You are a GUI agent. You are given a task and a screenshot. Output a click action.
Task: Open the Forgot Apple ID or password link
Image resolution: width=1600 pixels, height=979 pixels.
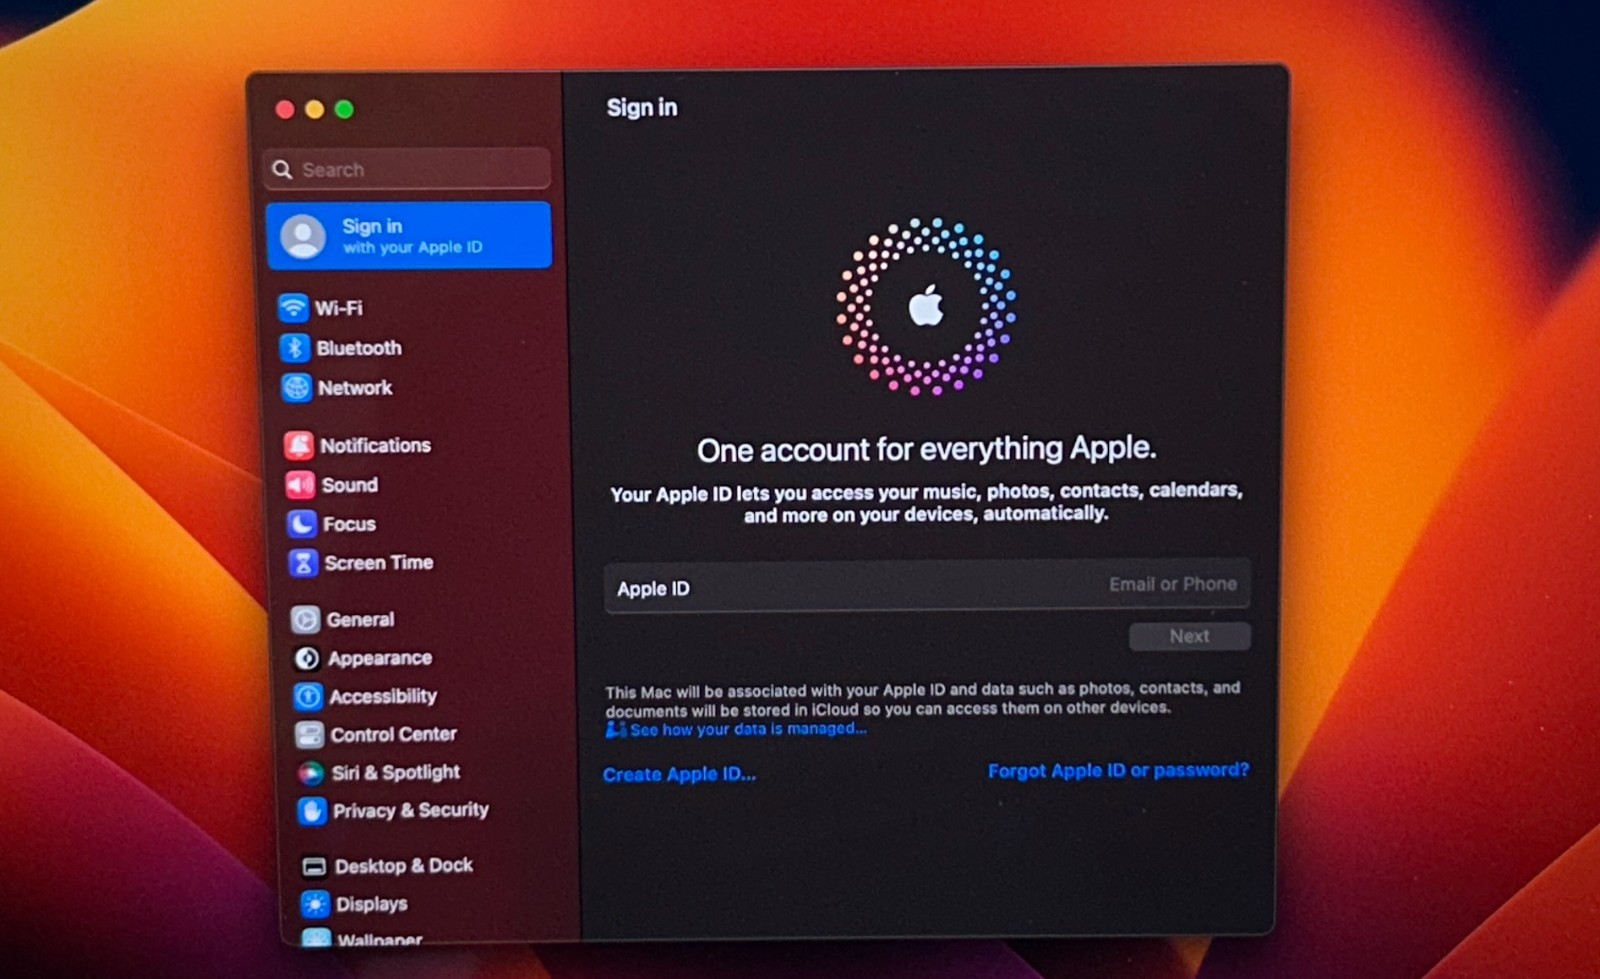point(1118,770)
